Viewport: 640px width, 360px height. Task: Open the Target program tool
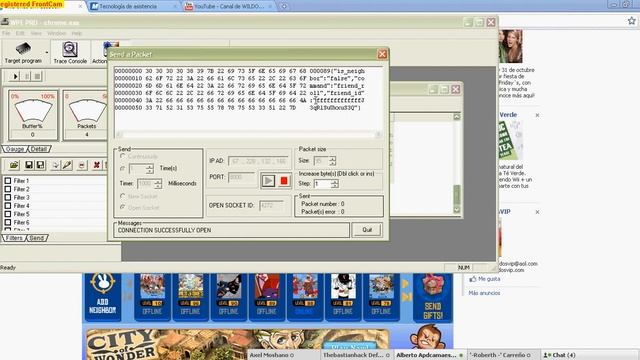point(23,53)
